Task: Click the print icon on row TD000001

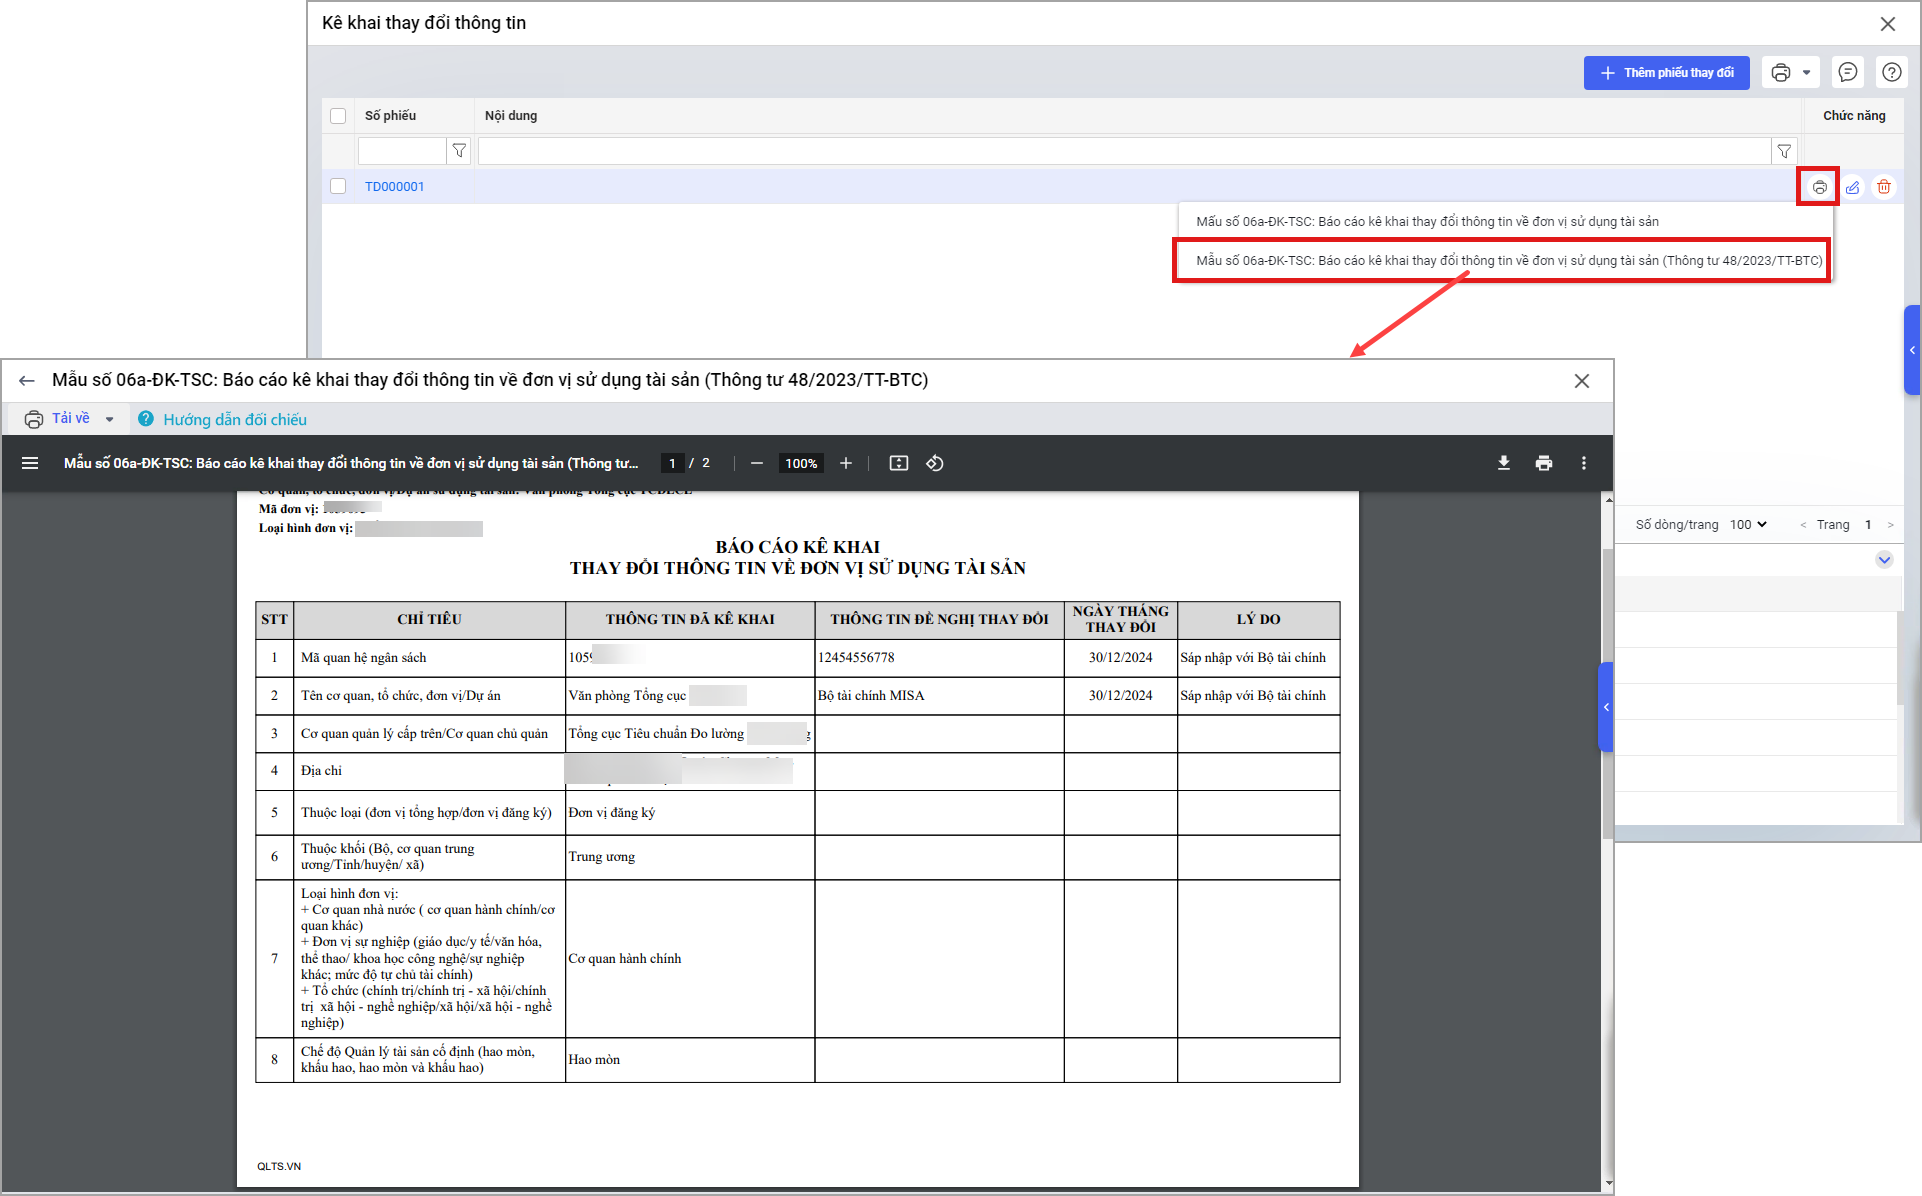Action: (1819, 187)
